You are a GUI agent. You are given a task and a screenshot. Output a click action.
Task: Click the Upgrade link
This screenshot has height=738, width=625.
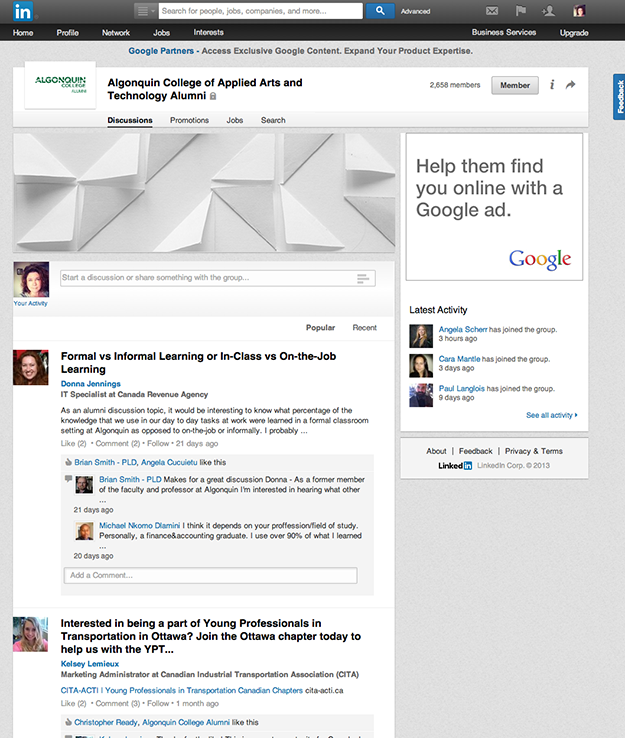(574, 32)
